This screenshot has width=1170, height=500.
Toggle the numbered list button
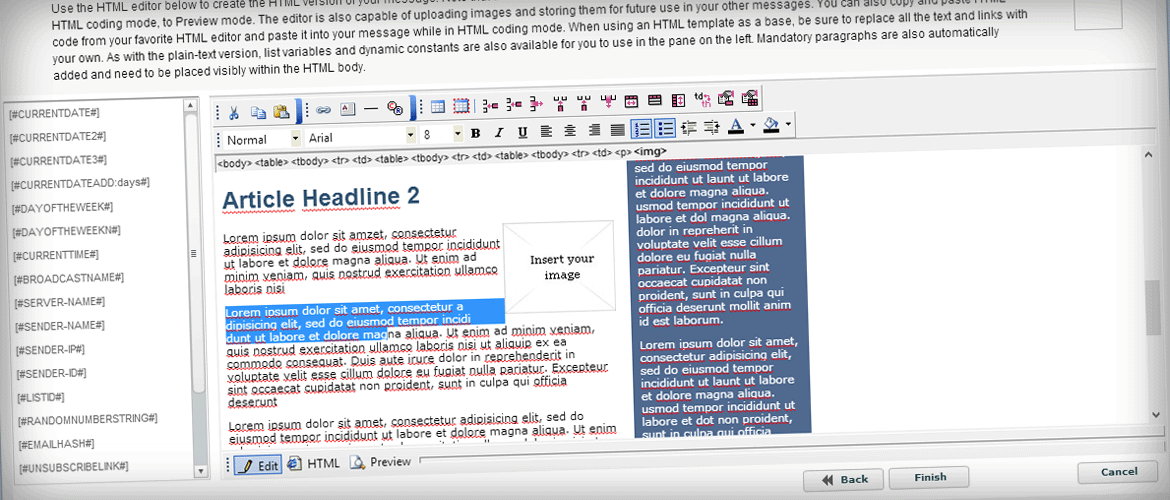(642, 129)
